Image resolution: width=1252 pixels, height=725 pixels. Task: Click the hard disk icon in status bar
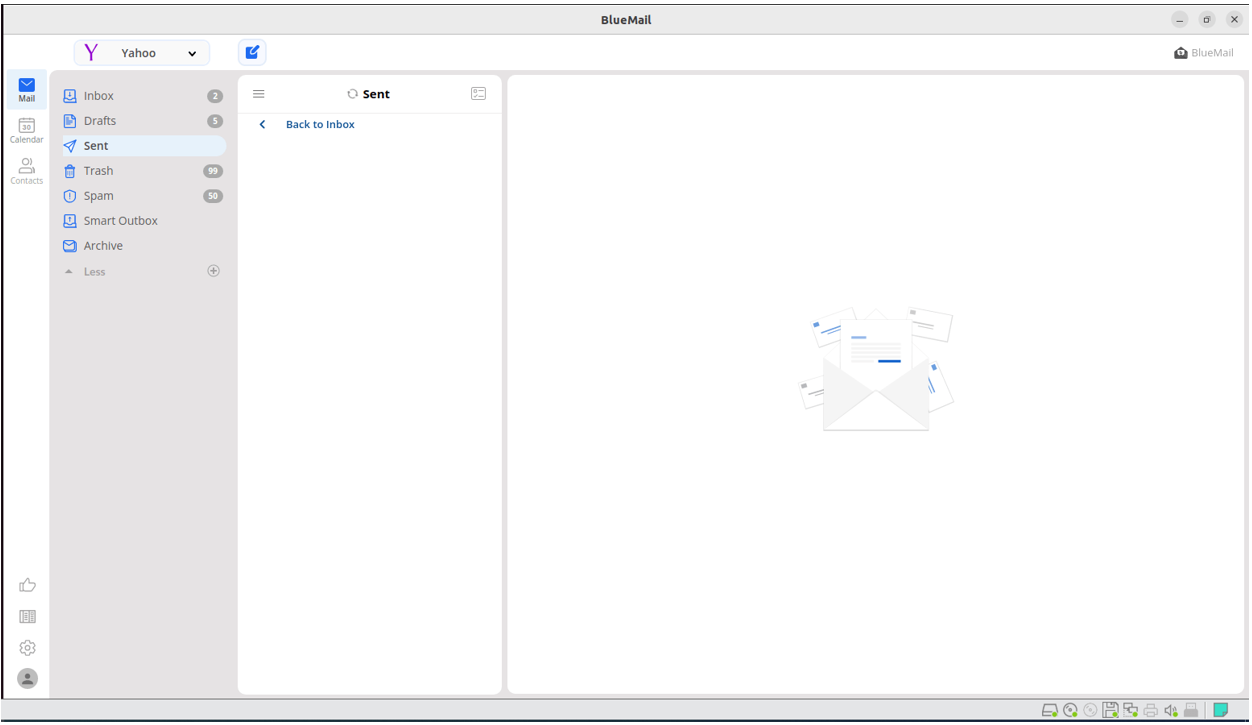[x=1050, y=711]
